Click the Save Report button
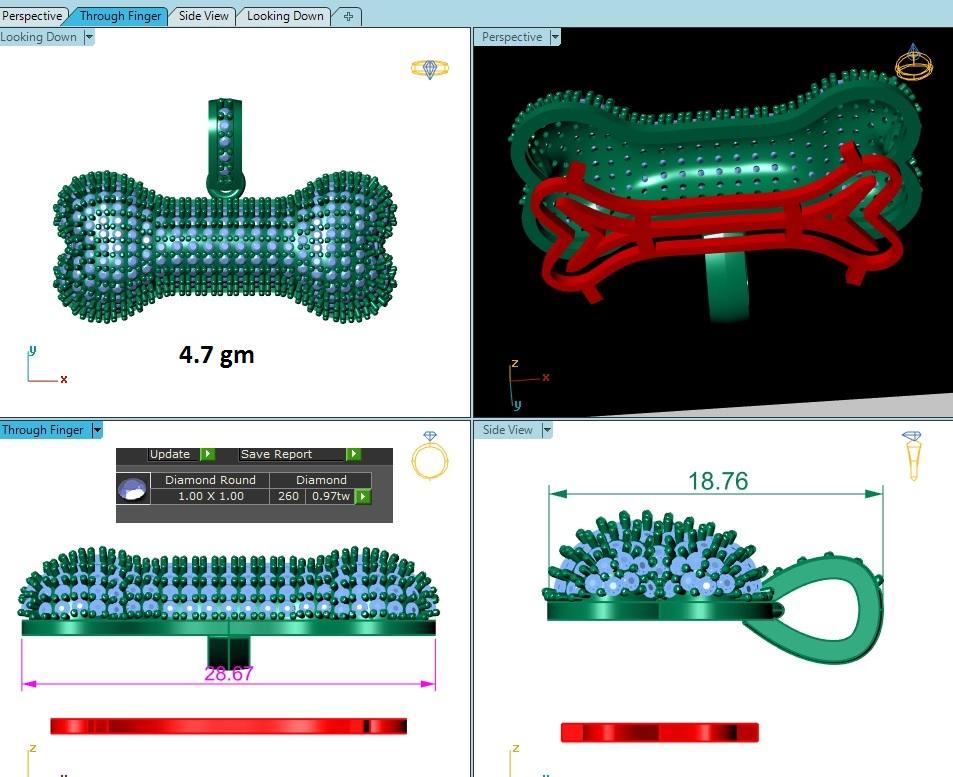This screenshot has height=777, width=953. click(277, 454)
